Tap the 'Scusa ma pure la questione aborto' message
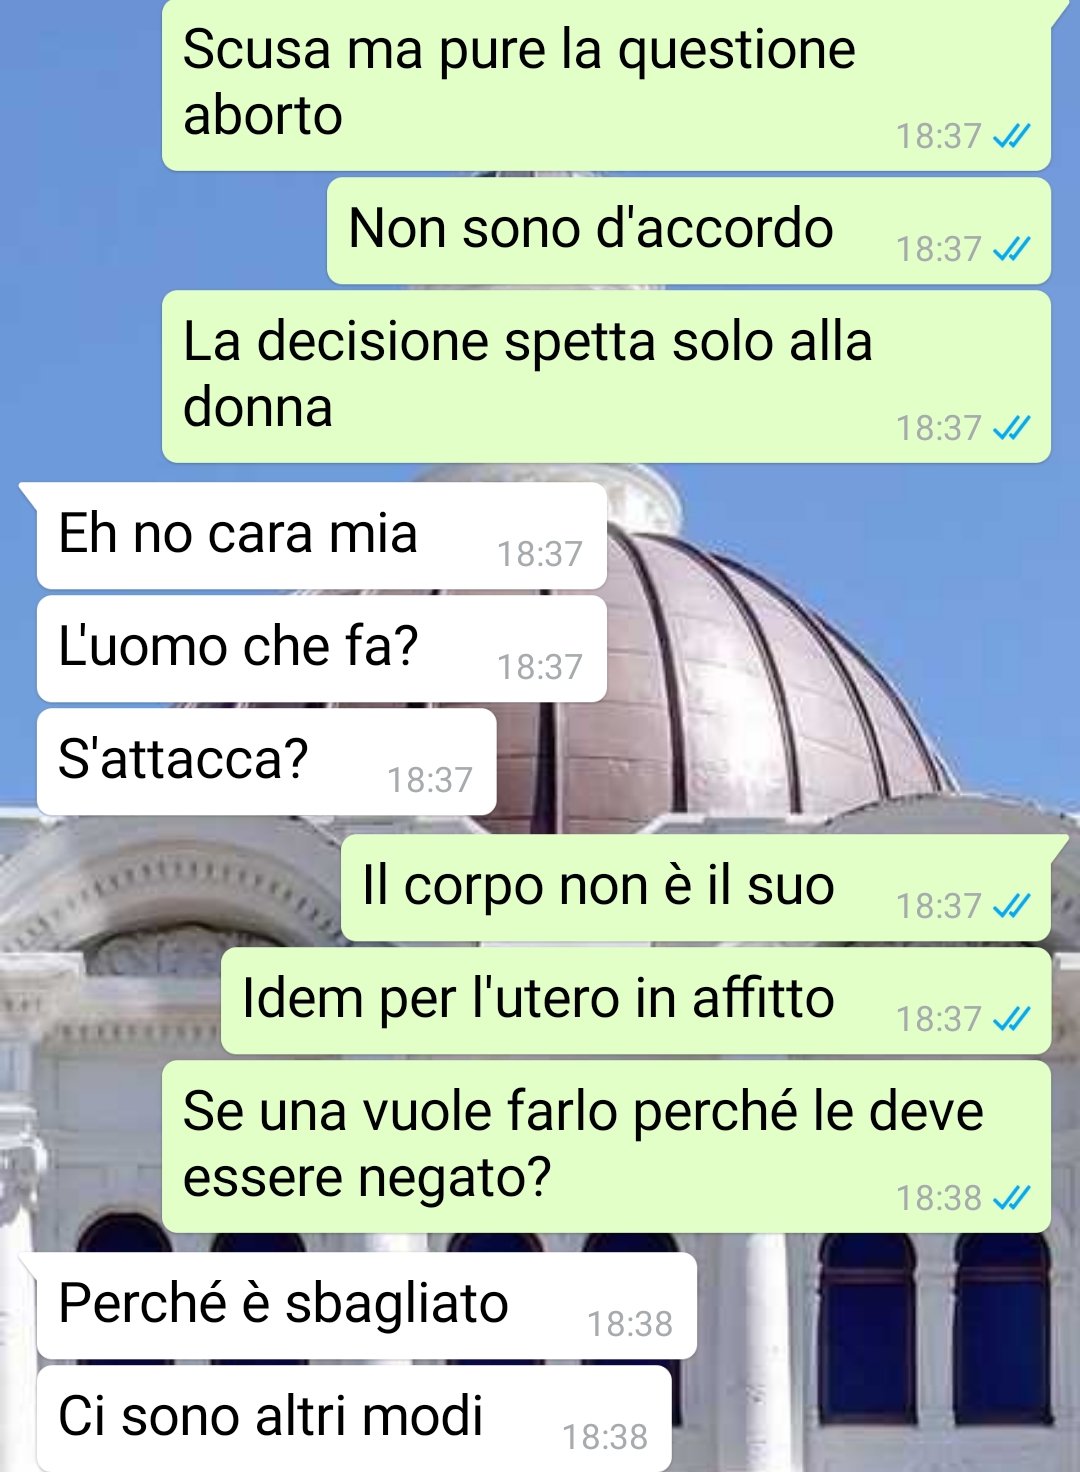The image size is (1080, 1472). [606, 85]
